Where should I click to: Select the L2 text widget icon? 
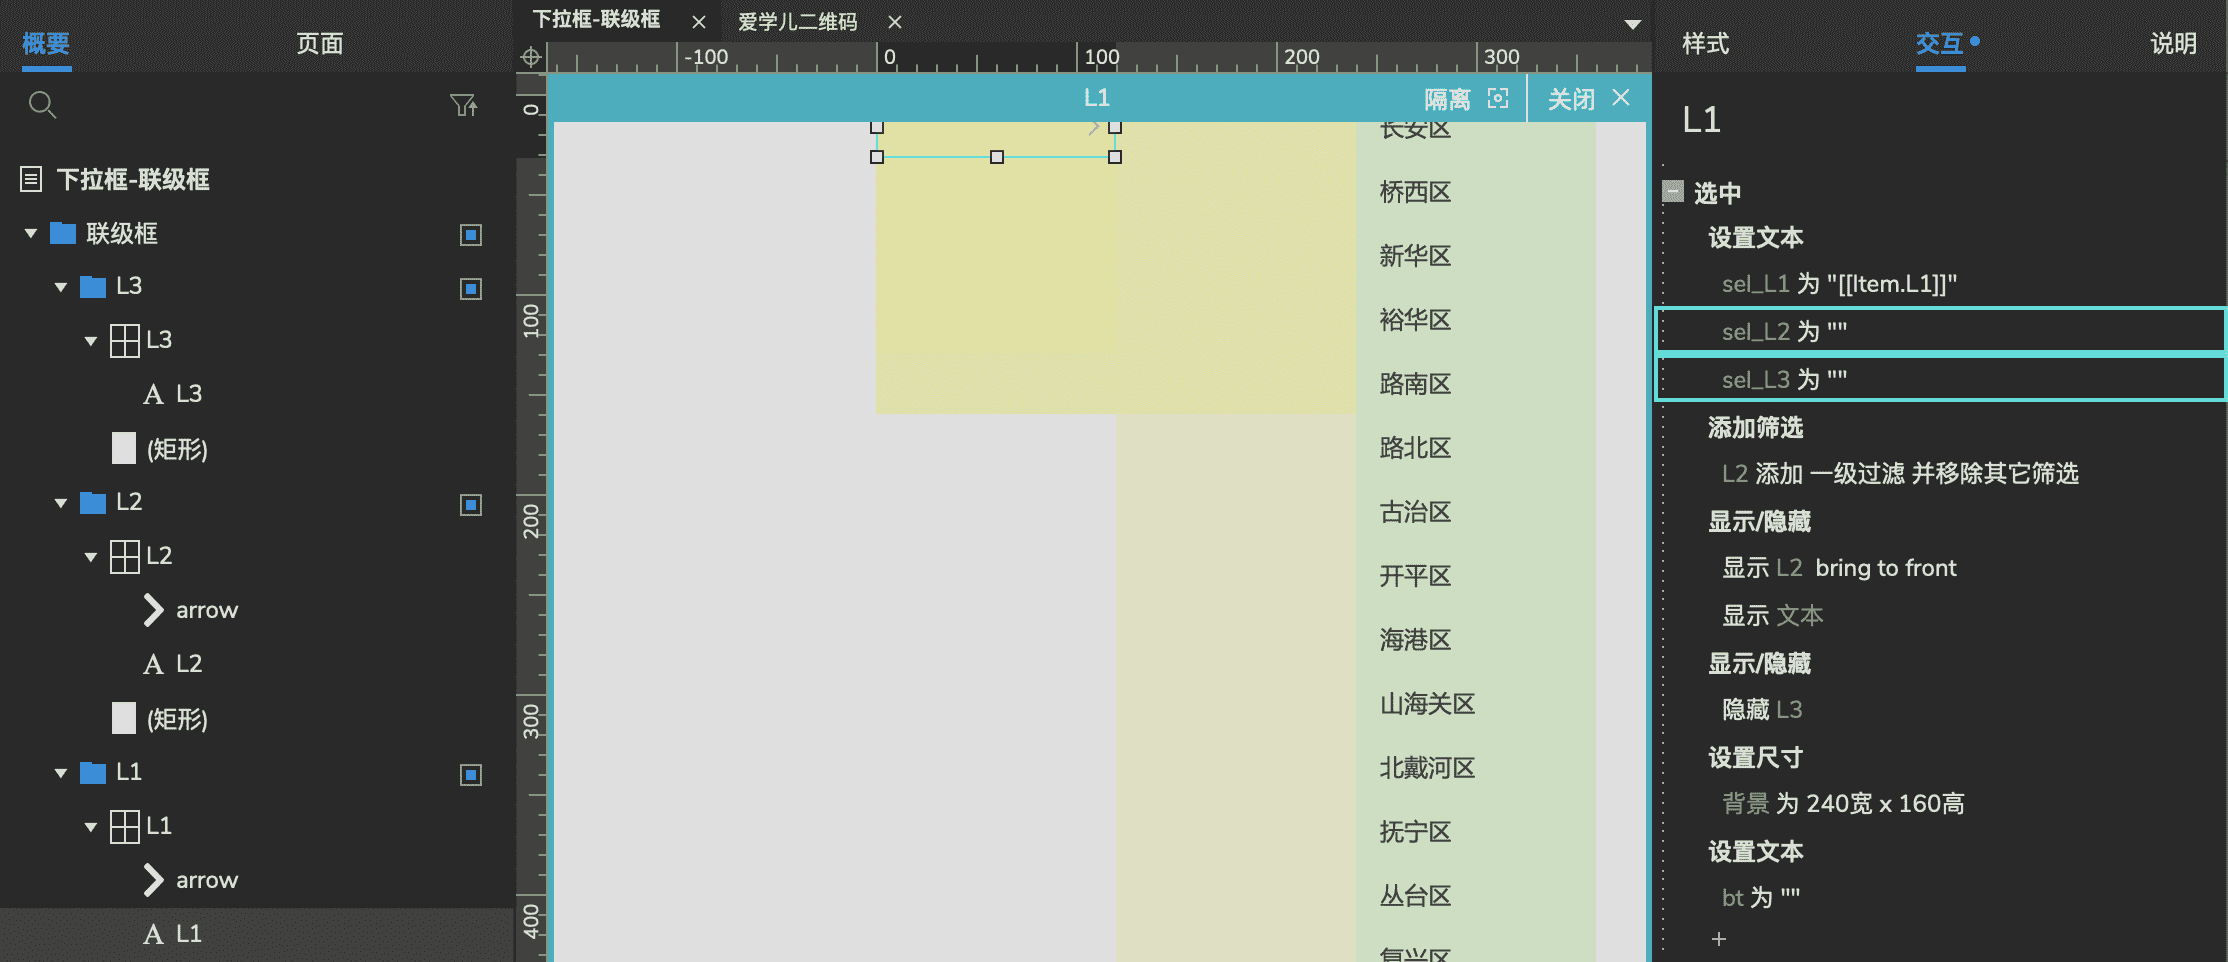point(153,664)
